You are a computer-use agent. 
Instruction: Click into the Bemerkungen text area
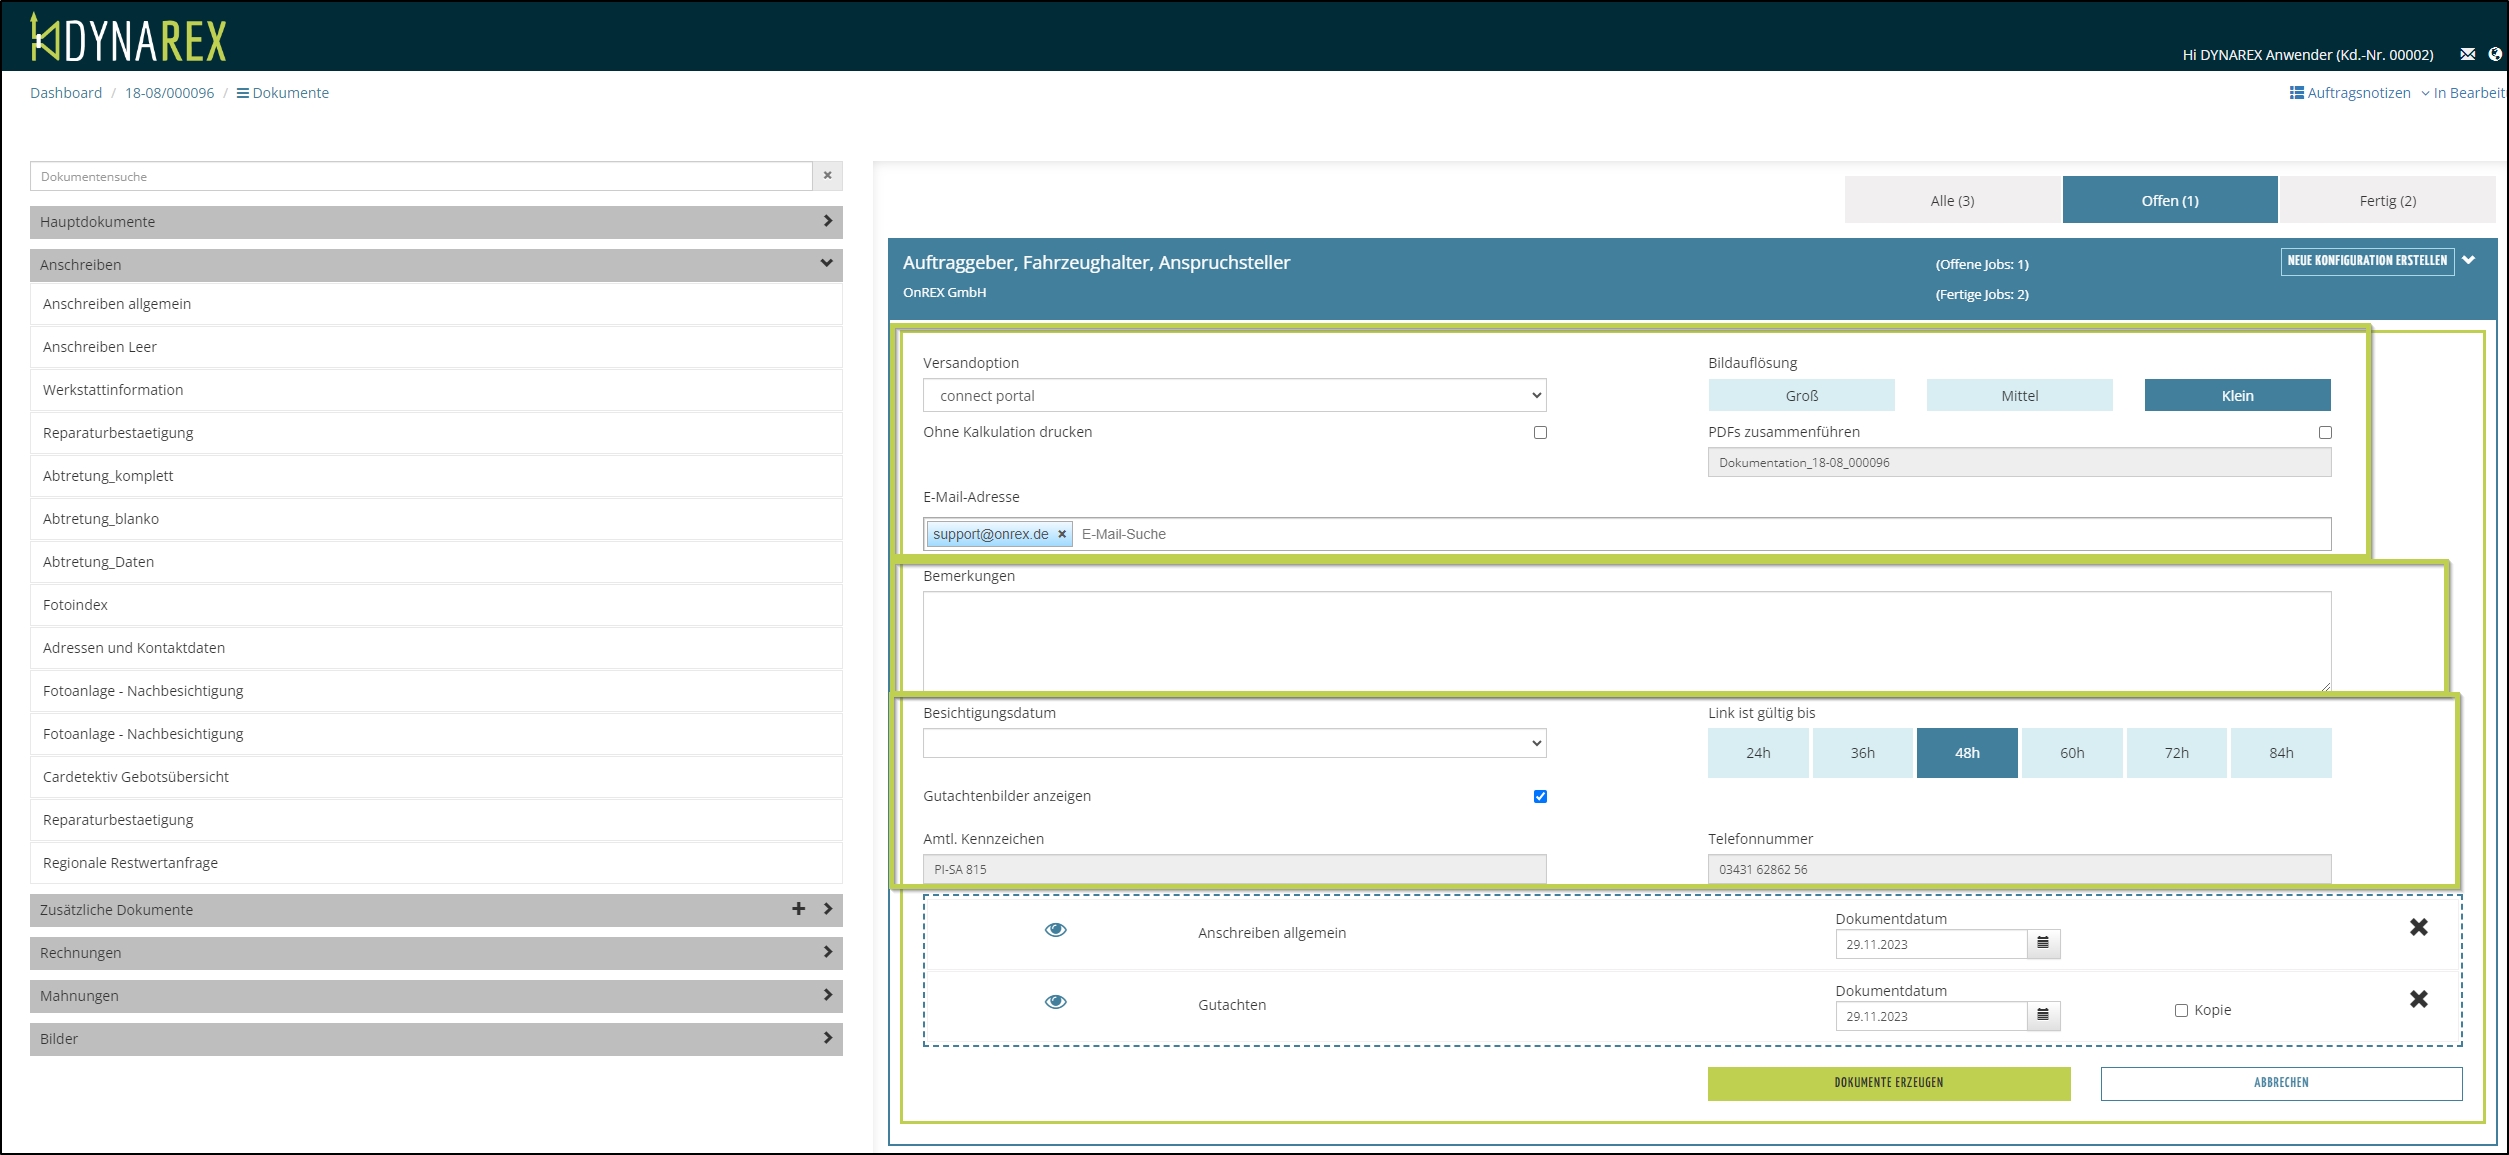click(1626, 640)
